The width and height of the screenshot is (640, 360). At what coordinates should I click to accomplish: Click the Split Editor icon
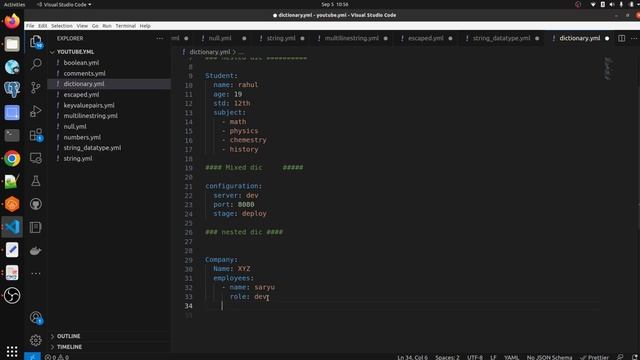[x=621, y=38]
